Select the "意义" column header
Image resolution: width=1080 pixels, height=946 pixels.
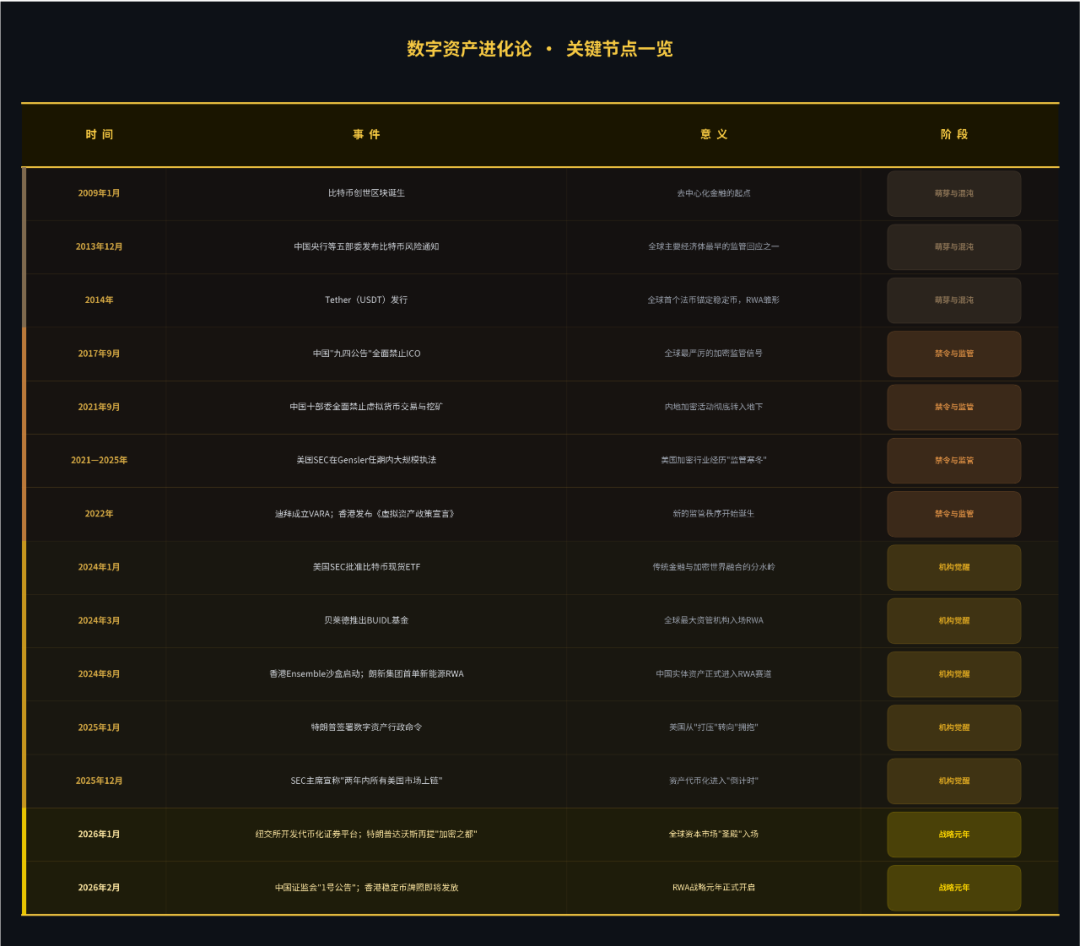(x=713, y=134)
